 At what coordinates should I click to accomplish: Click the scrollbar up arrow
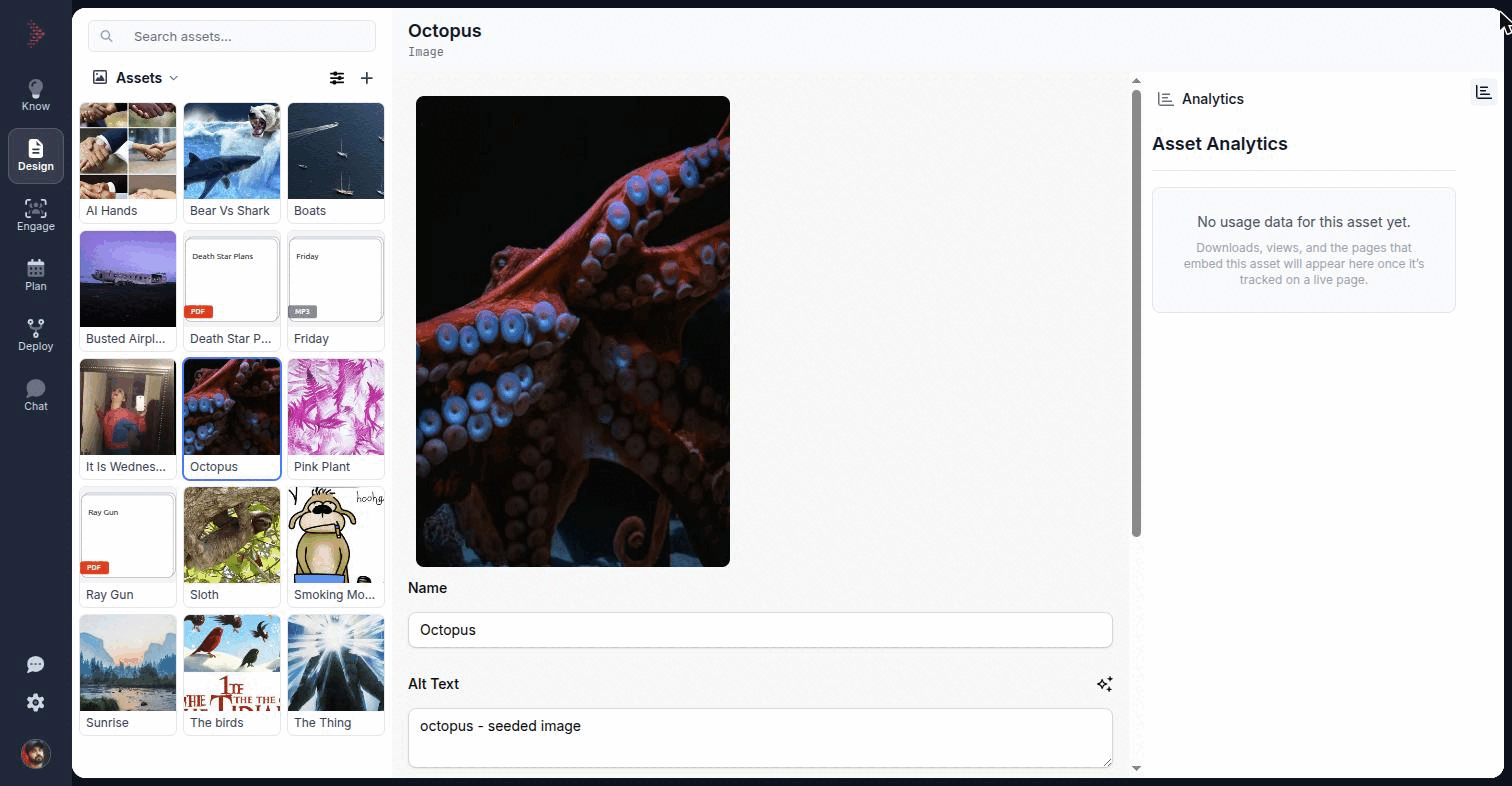click(1136, 80)
